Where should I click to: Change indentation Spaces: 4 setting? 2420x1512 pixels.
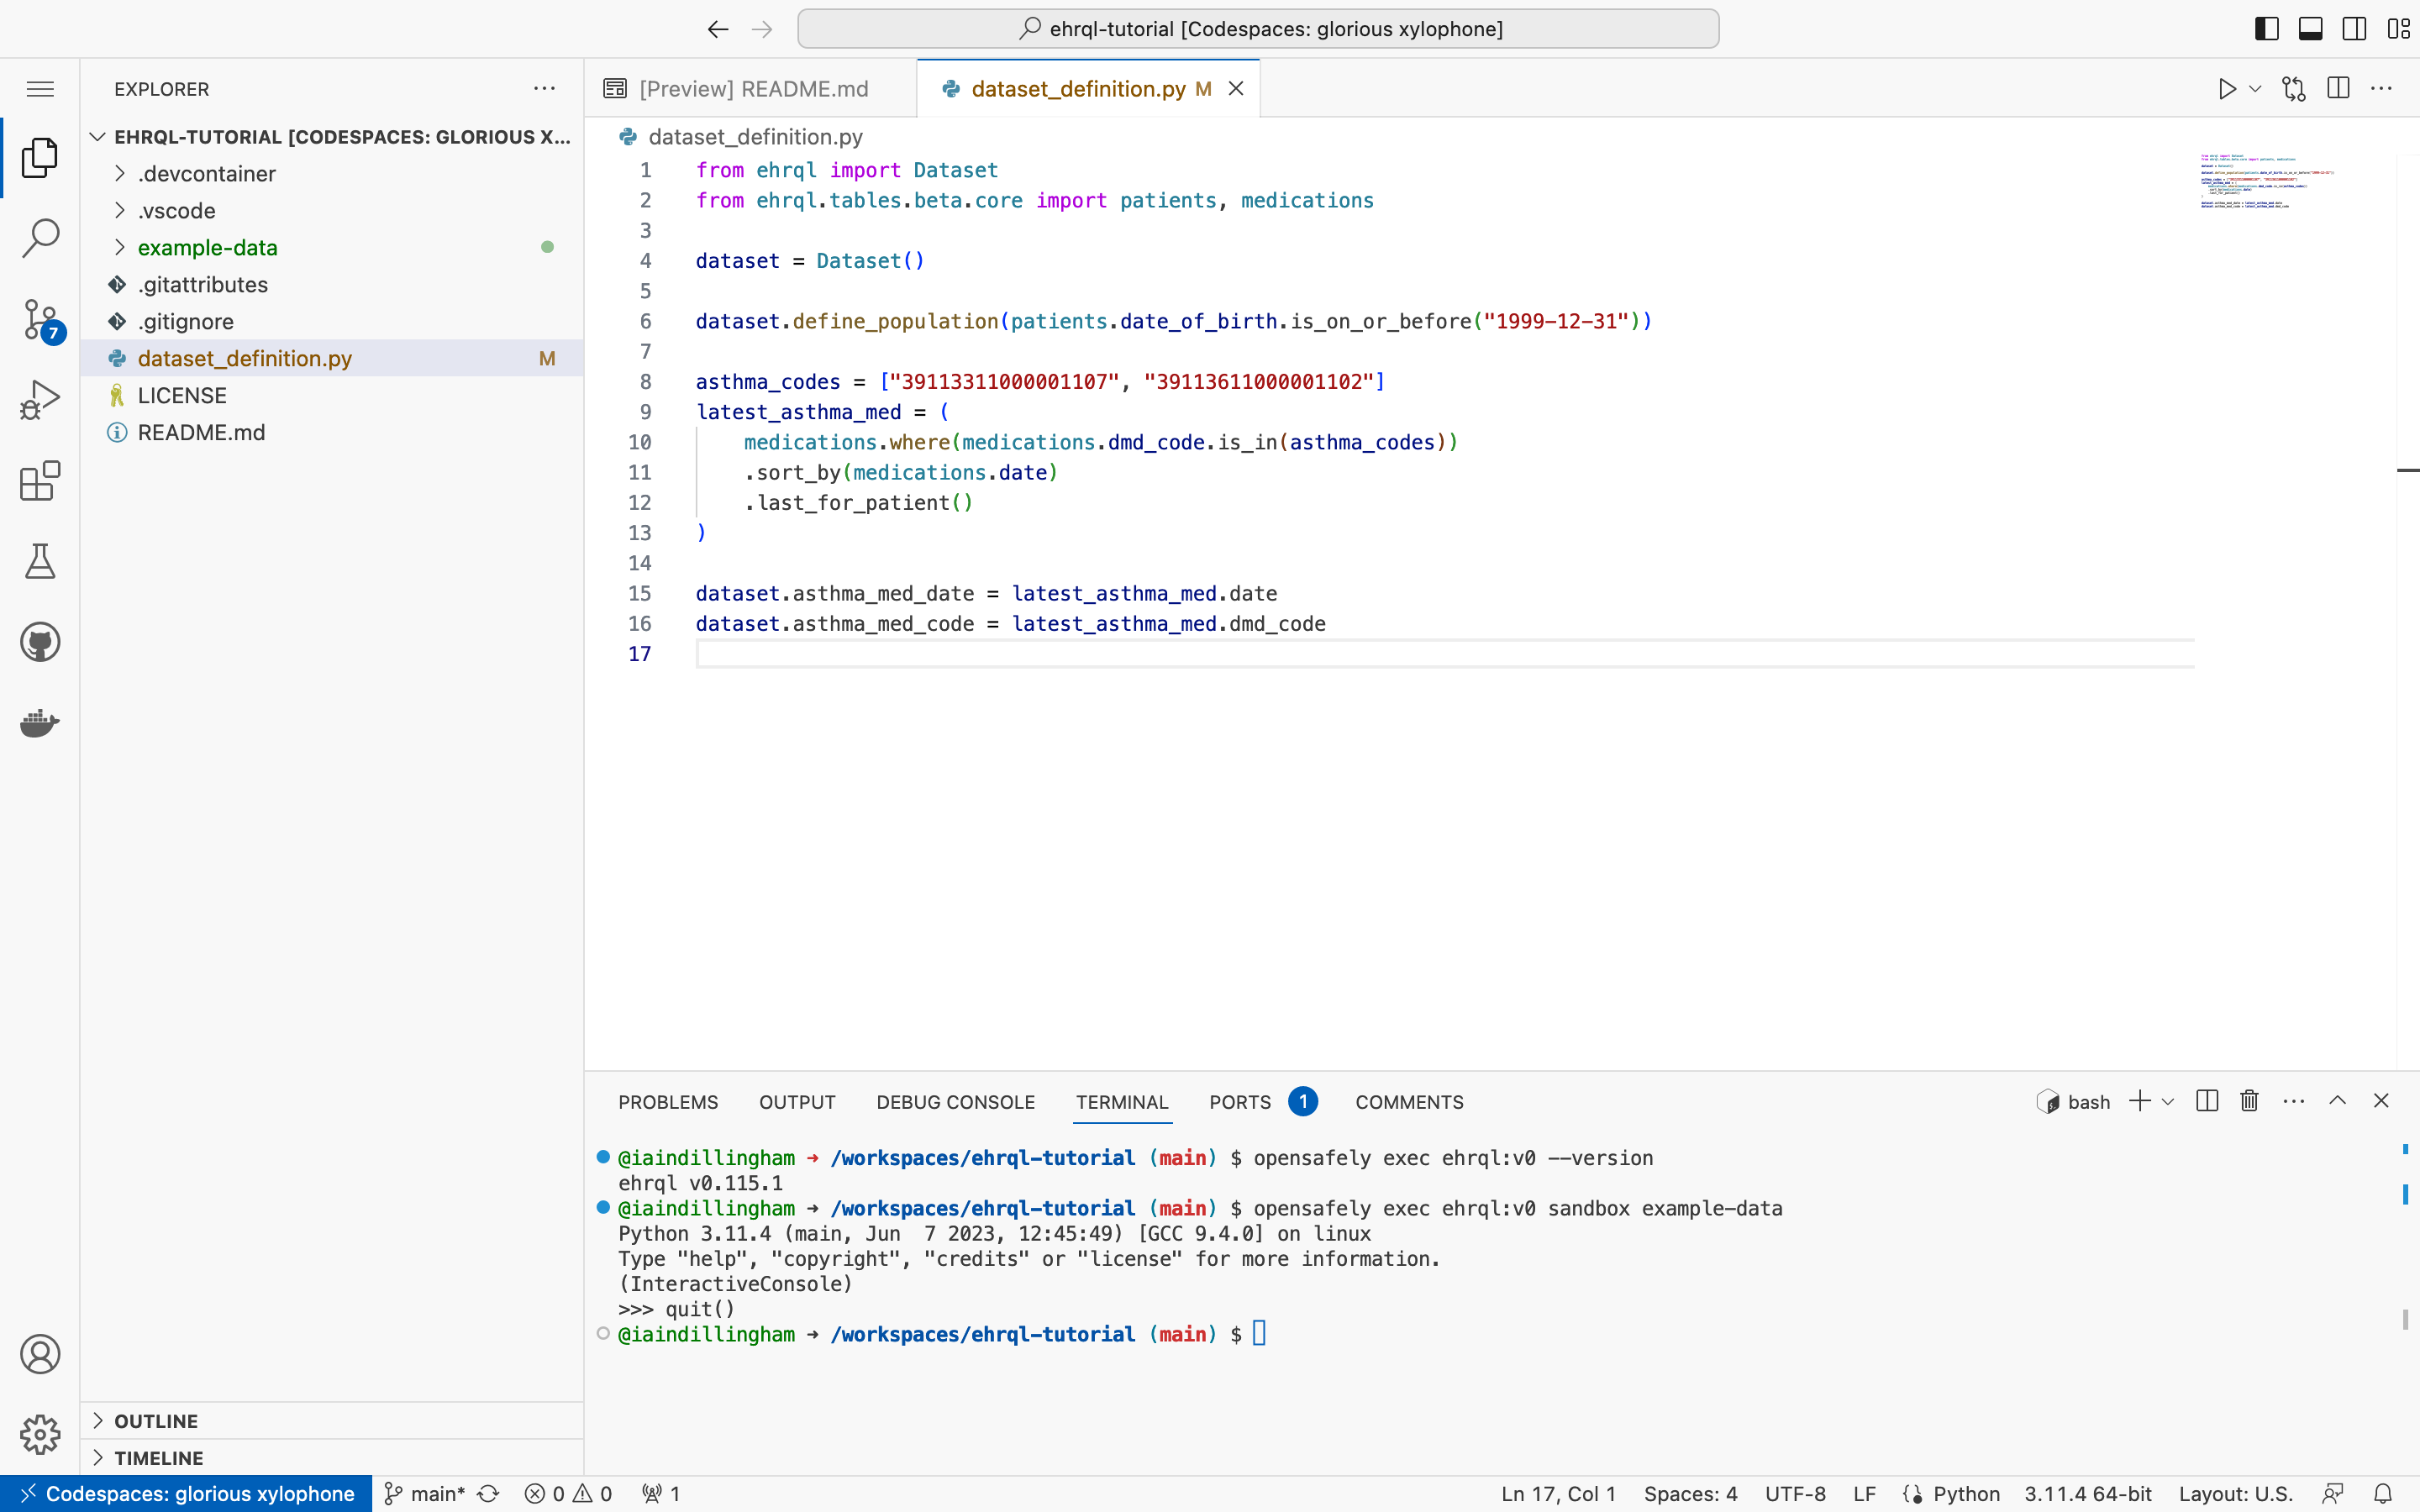[x=1690, y=1494]
